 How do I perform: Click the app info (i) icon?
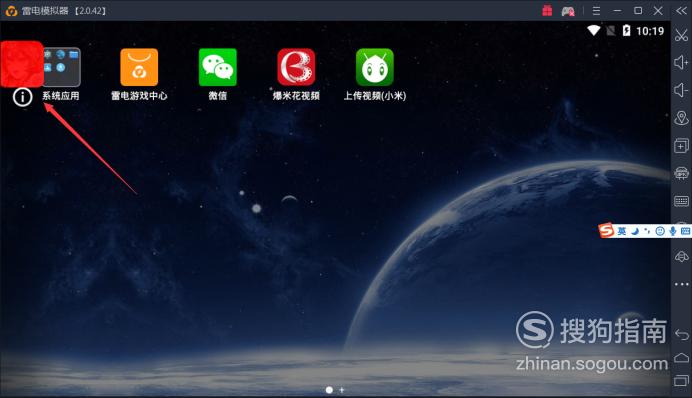[23, 97]
